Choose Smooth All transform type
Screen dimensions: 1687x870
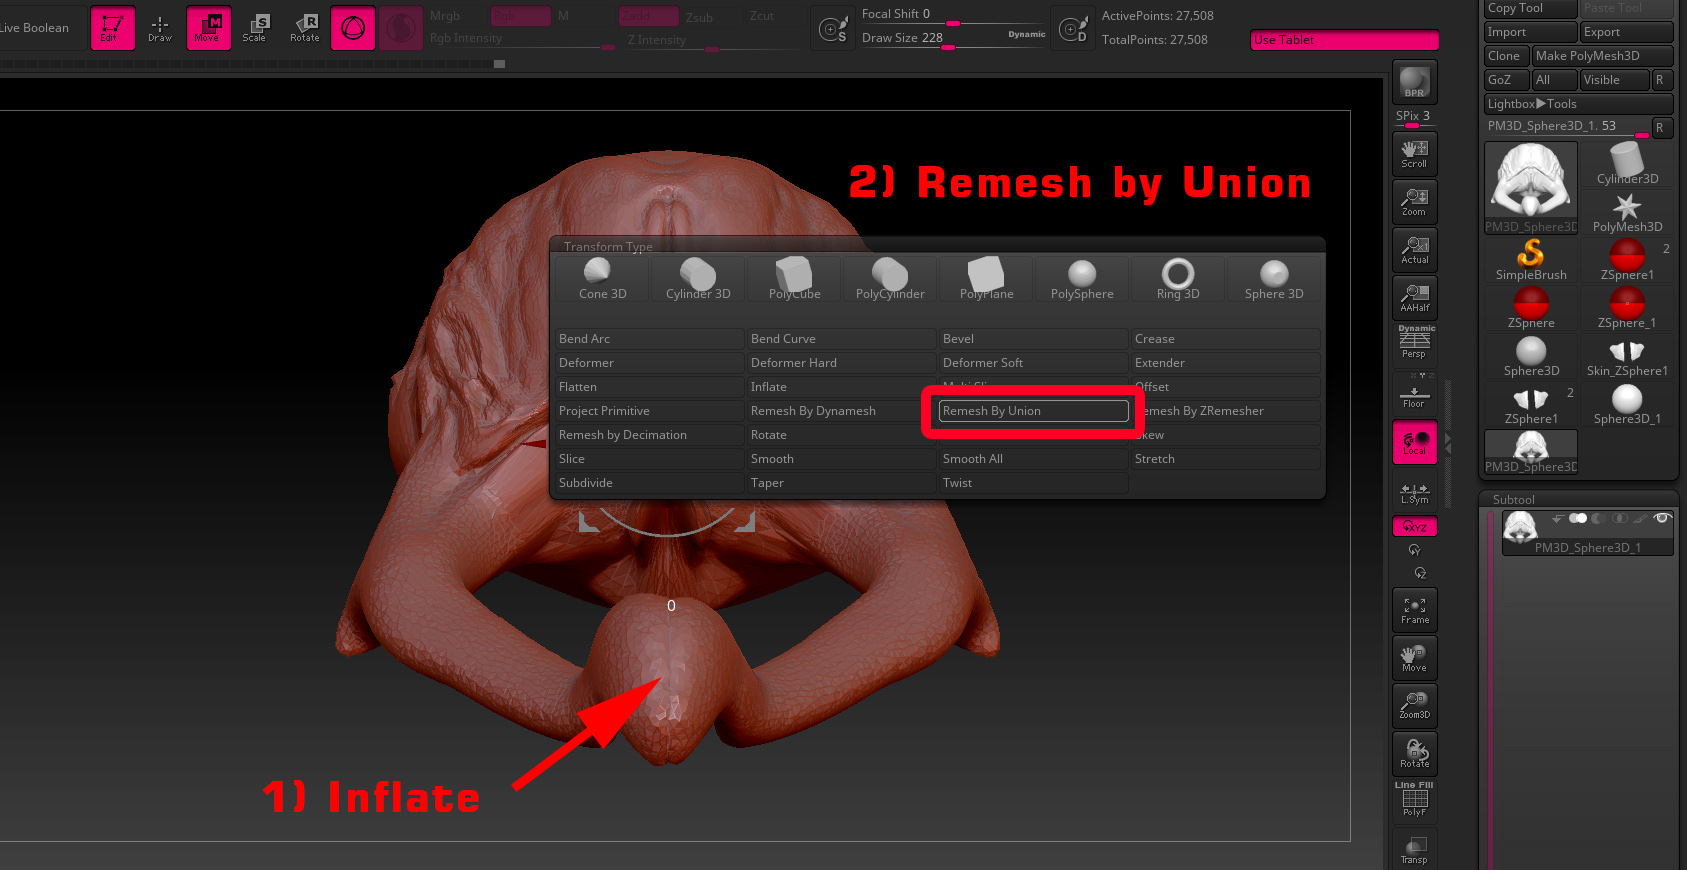point(1034,459)
